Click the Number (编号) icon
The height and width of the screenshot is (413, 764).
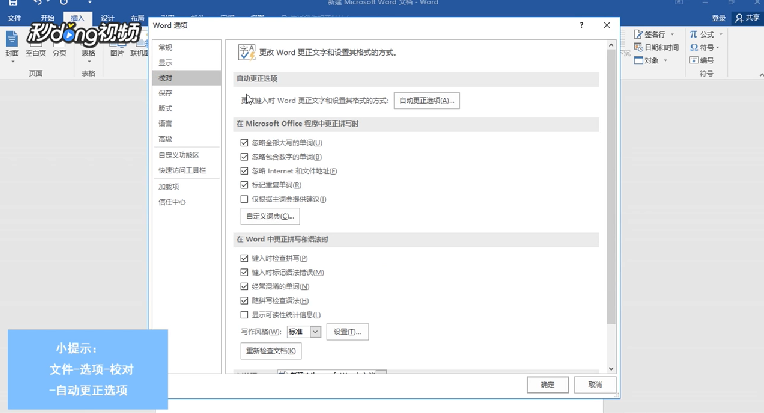pos(694,60)
